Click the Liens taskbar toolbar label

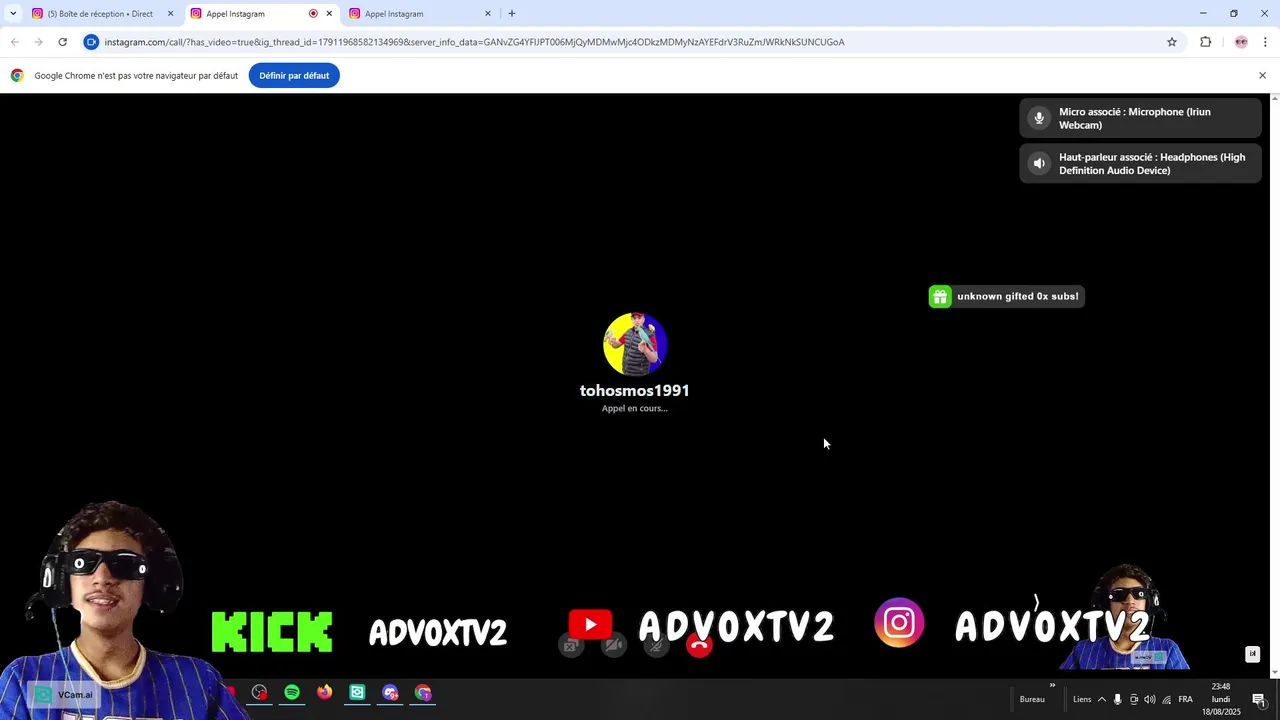click(x=1082, y=700)
